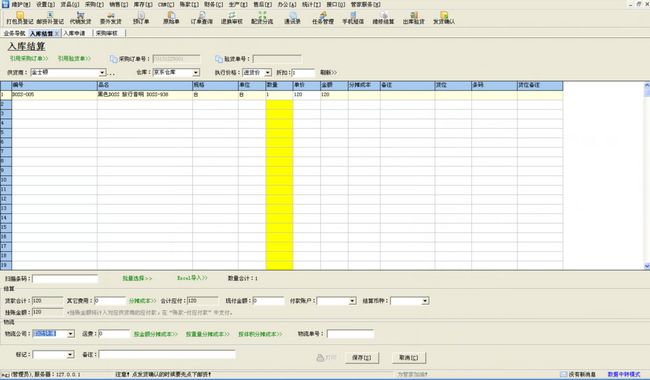Focus the 扫描条码 input field
Screen dimensions: 650x380
[x=65, y=278]
